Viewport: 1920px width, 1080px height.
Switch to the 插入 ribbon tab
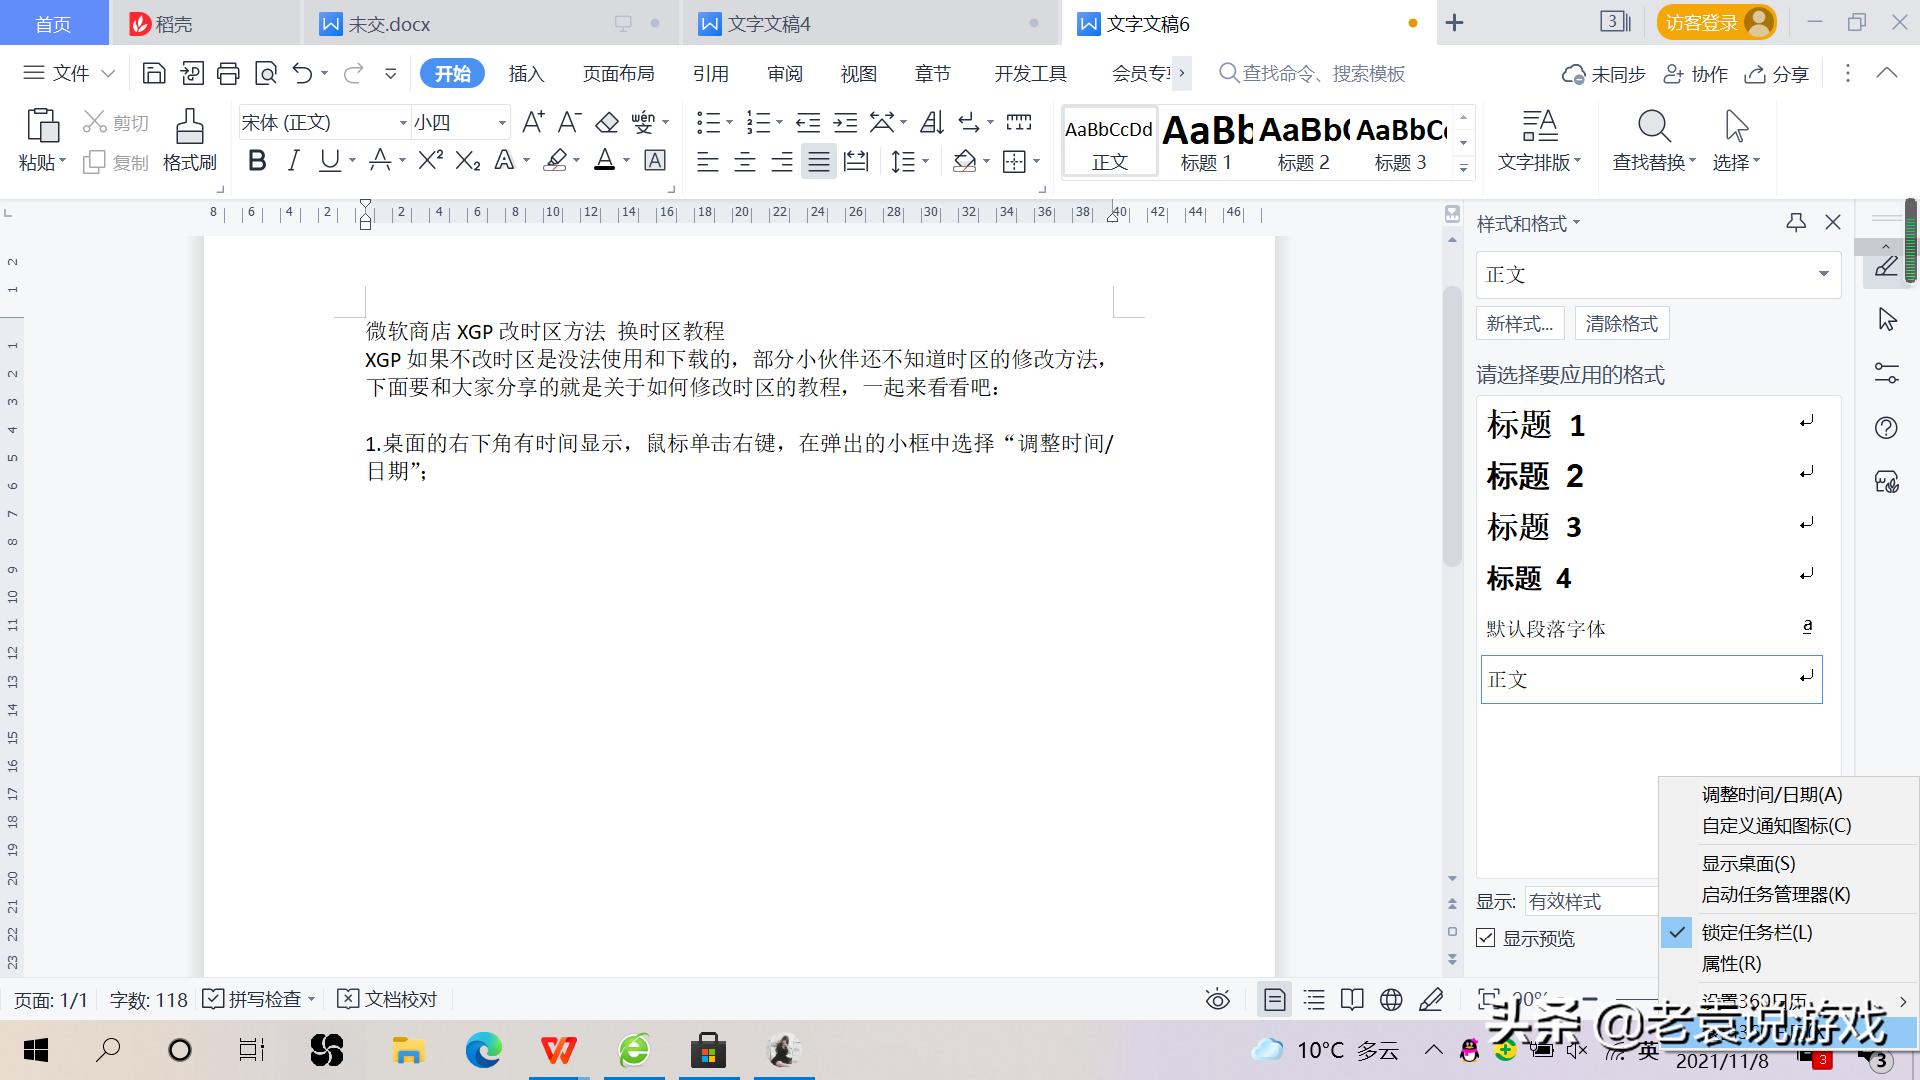click(x=526, y=73)
